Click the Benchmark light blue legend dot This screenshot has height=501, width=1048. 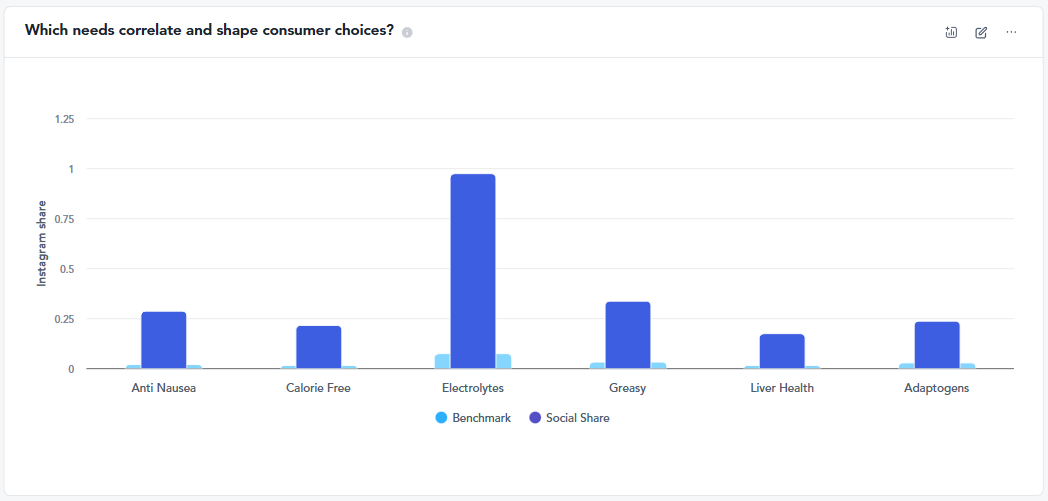[x=441, y=418]
